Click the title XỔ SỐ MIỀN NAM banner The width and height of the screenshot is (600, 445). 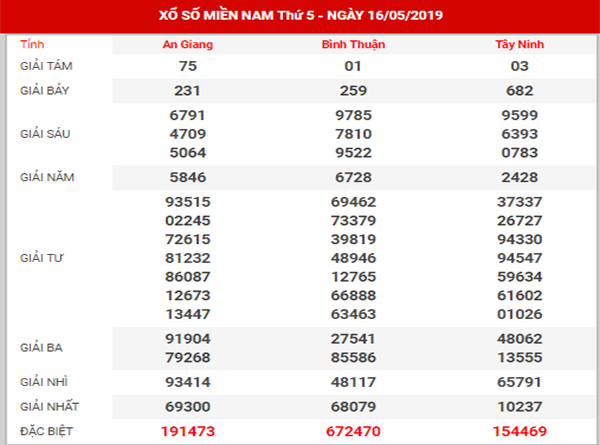[300, 17]
